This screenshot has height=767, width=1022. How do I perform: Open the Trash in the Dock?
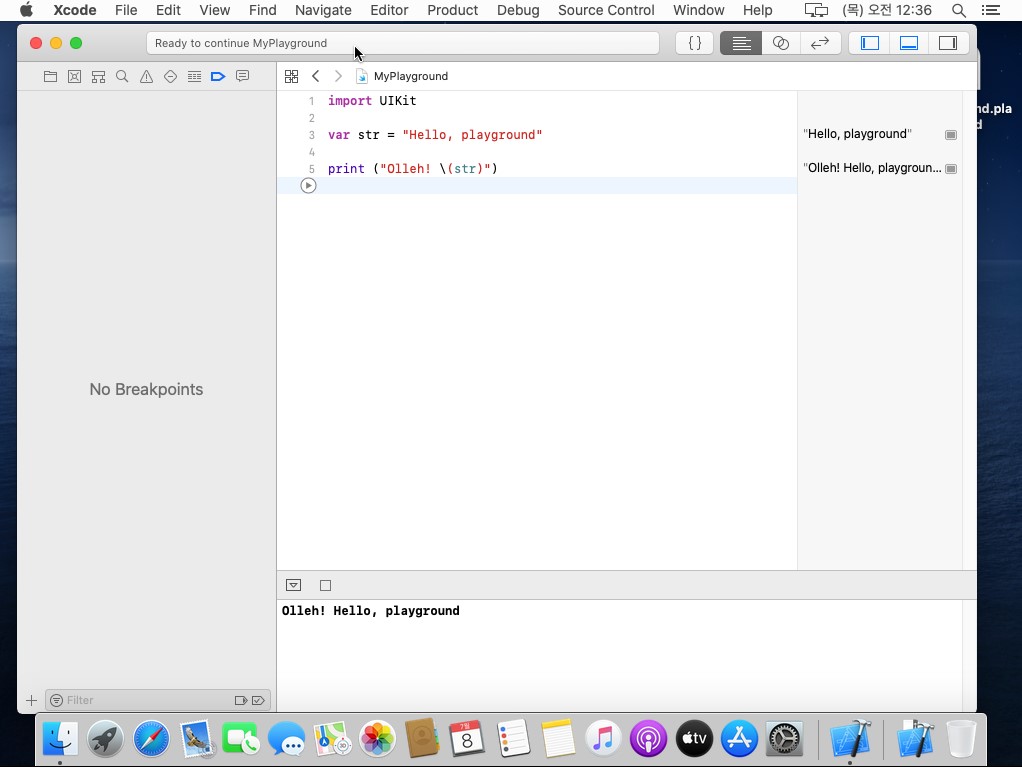pos(961,738)
